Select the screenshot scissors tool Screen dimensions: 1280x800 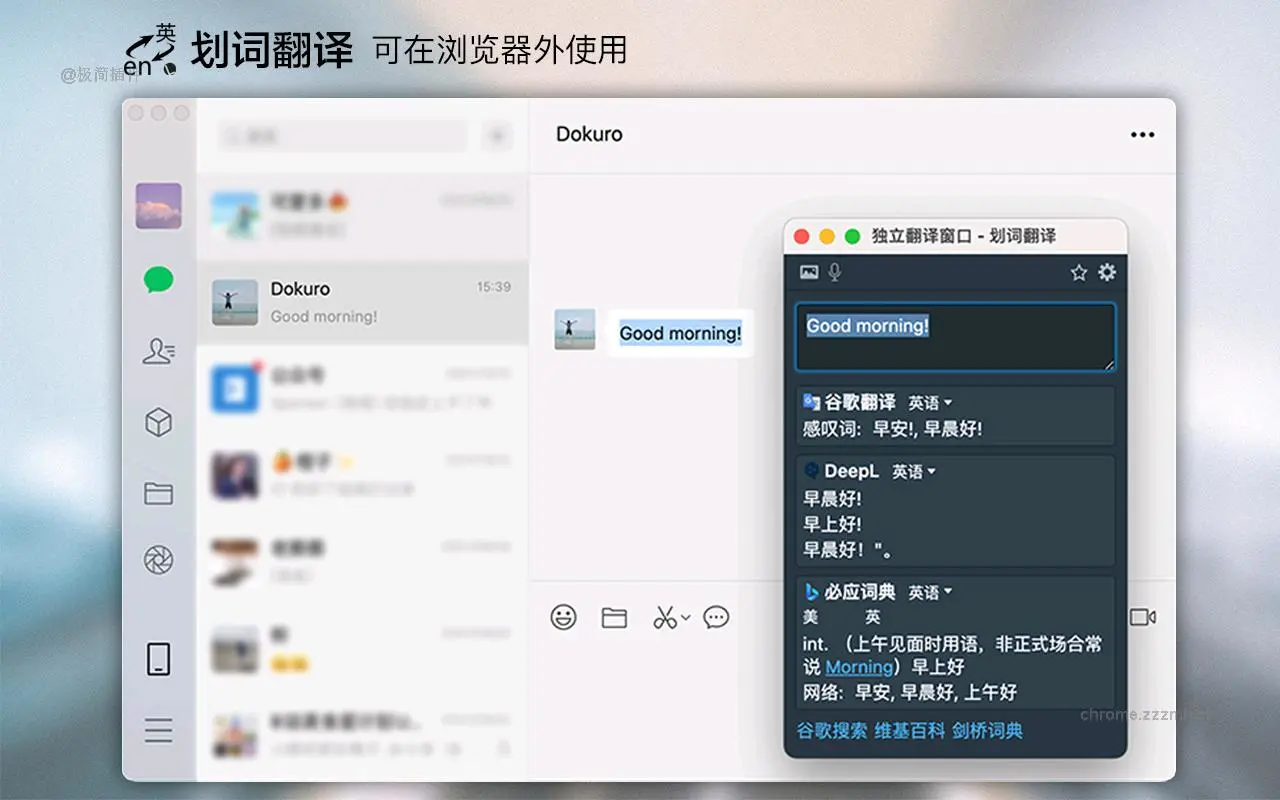pos(665,617)
